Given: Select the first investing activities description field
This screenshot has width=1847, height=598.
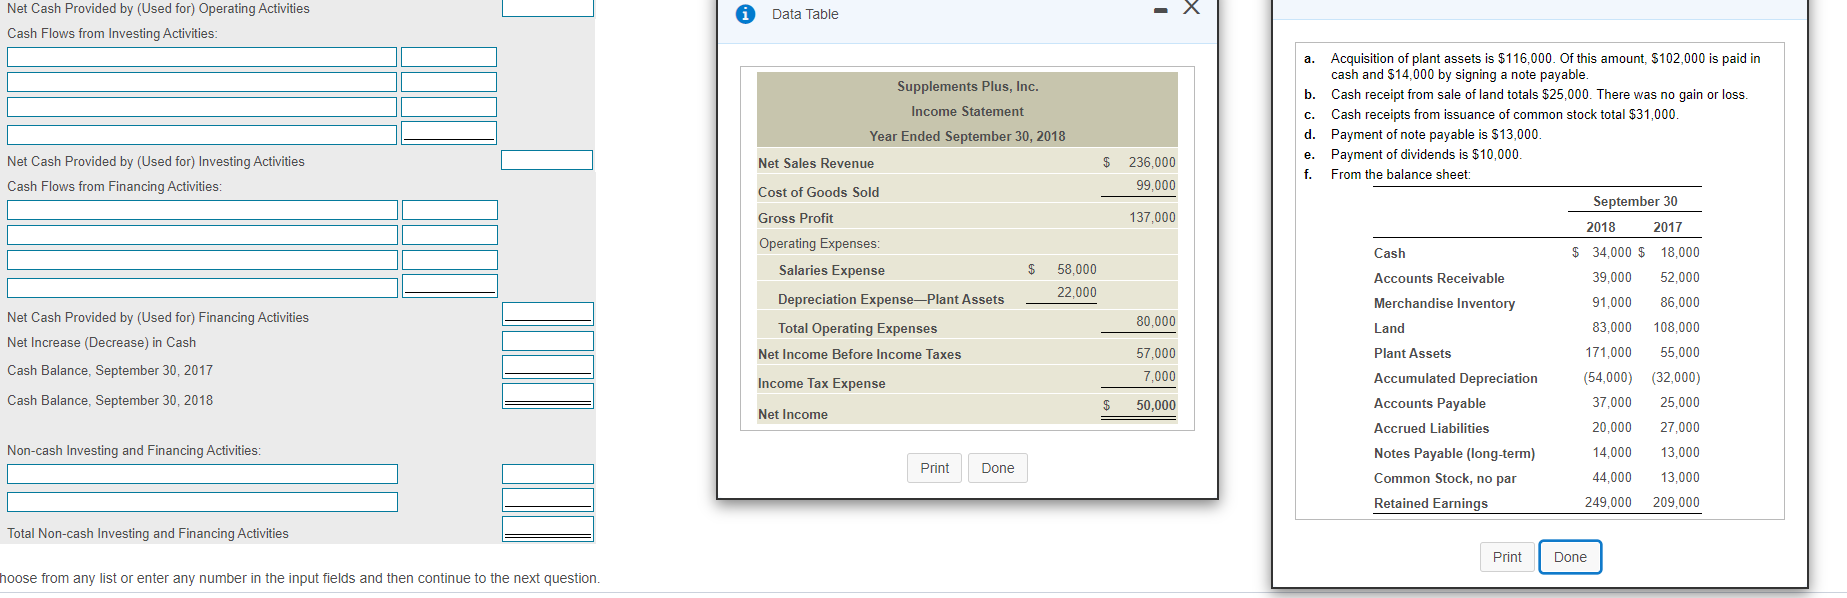Looking at the screenshot, I should coord(202,57).
